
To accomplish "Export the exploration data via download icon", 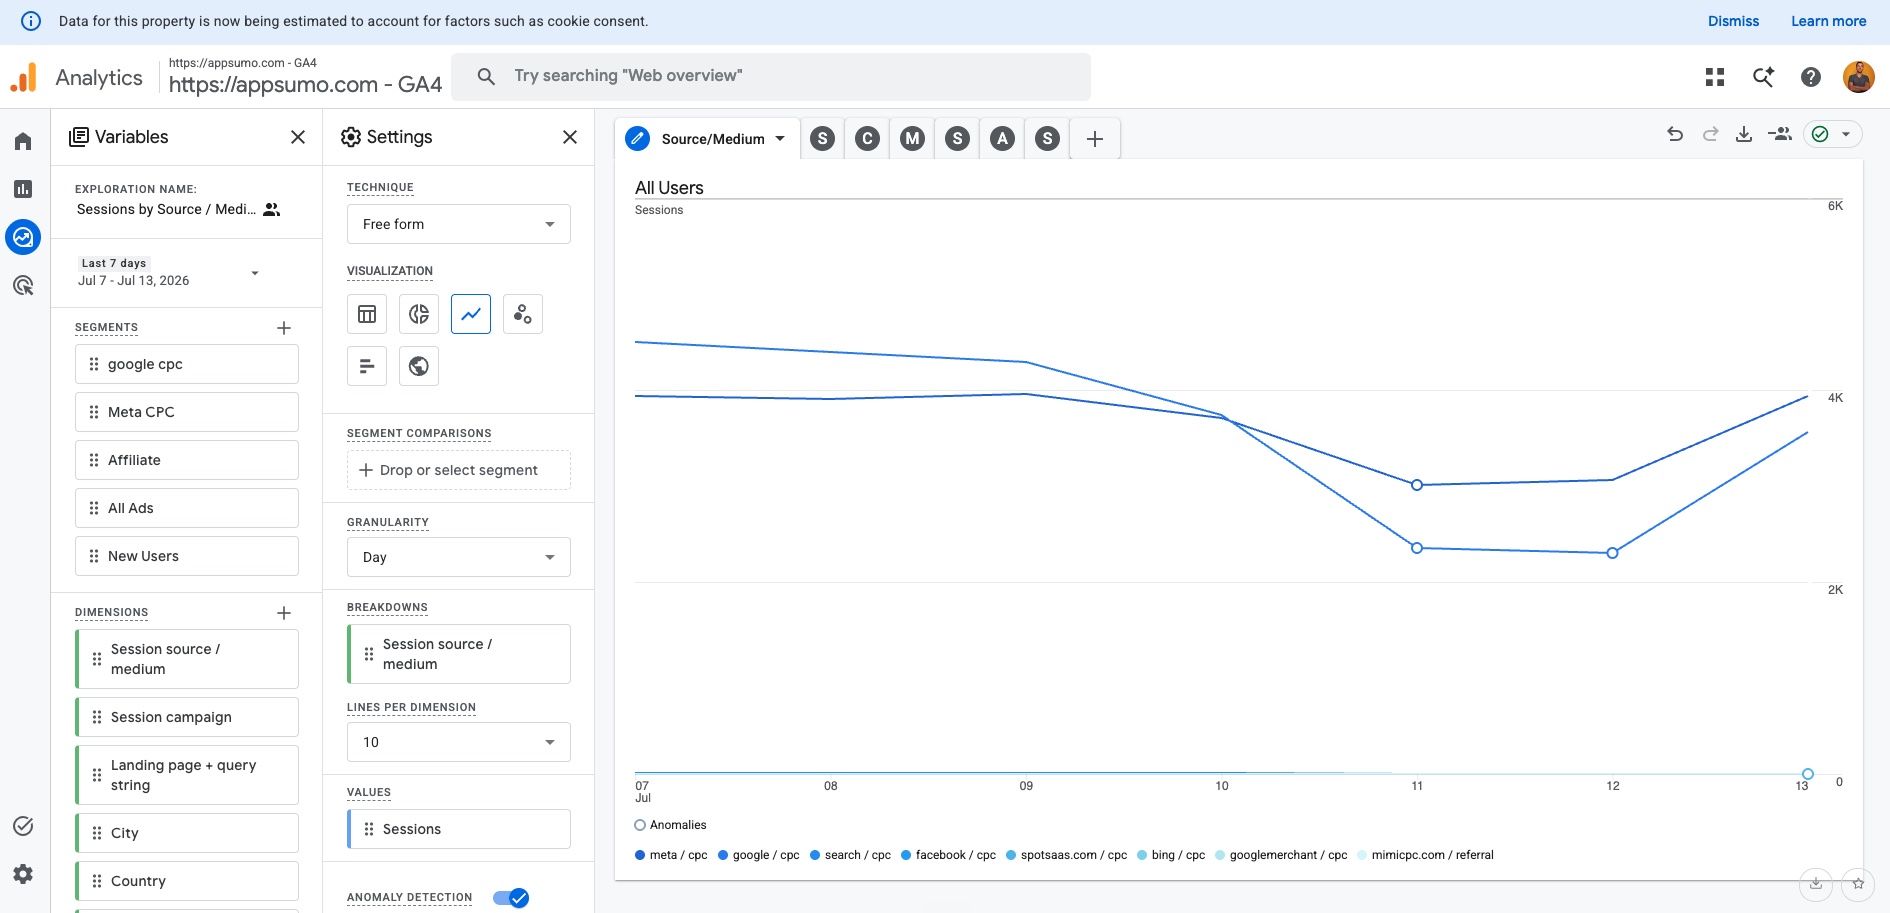I will (x=1744, y=134).
